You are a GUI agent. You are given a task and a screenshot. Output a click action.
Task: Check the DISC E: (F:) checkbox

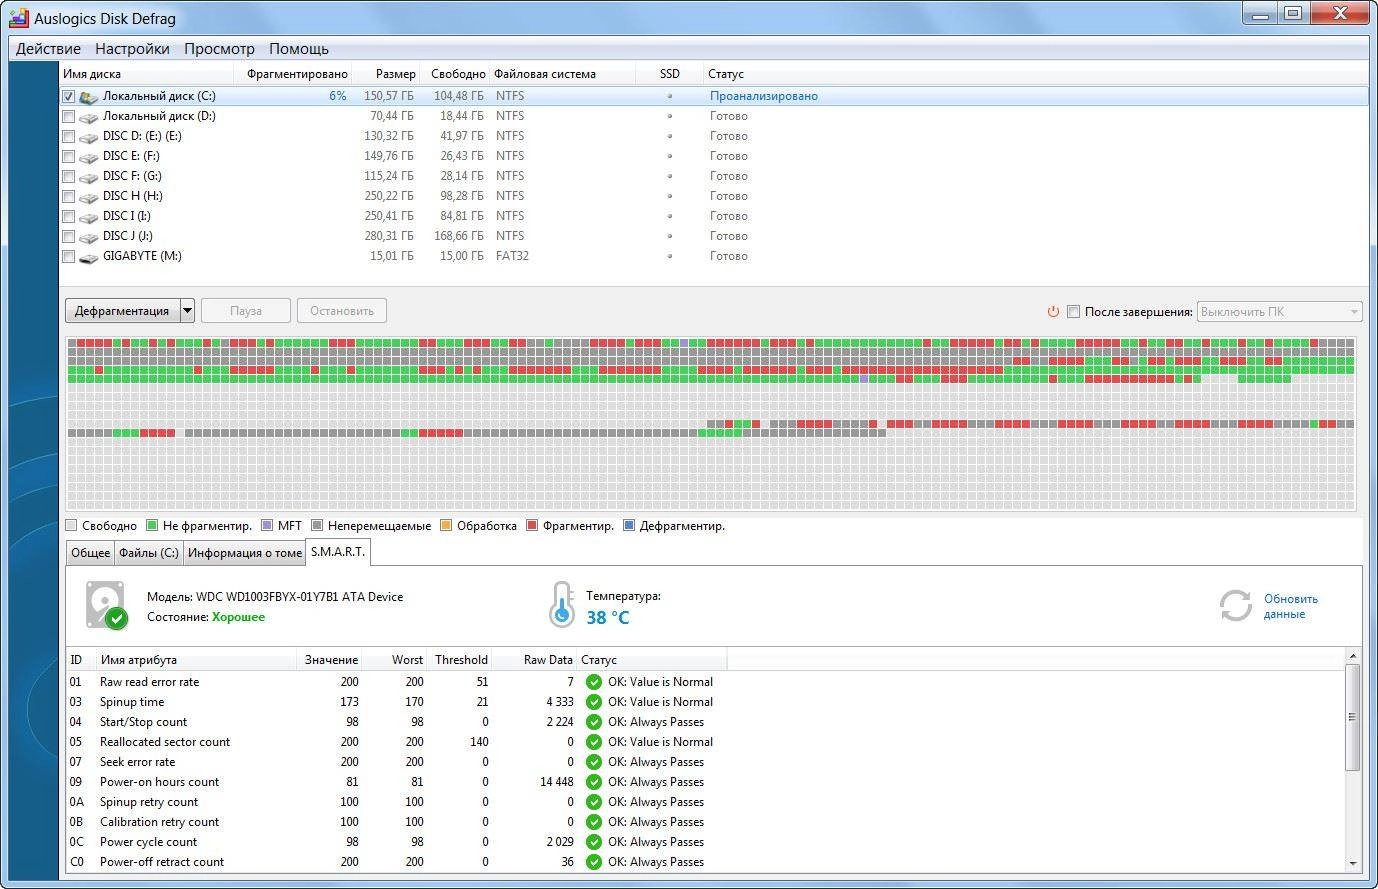[68, 157]
